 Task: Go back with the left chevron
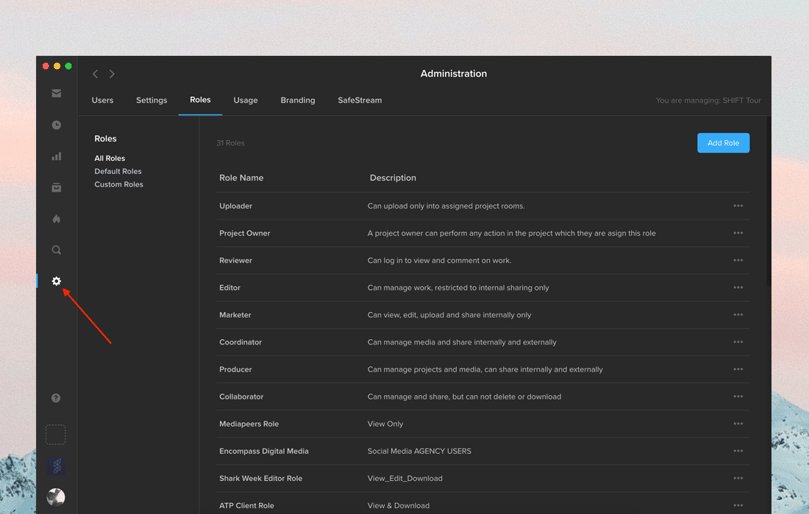point(95,74)
